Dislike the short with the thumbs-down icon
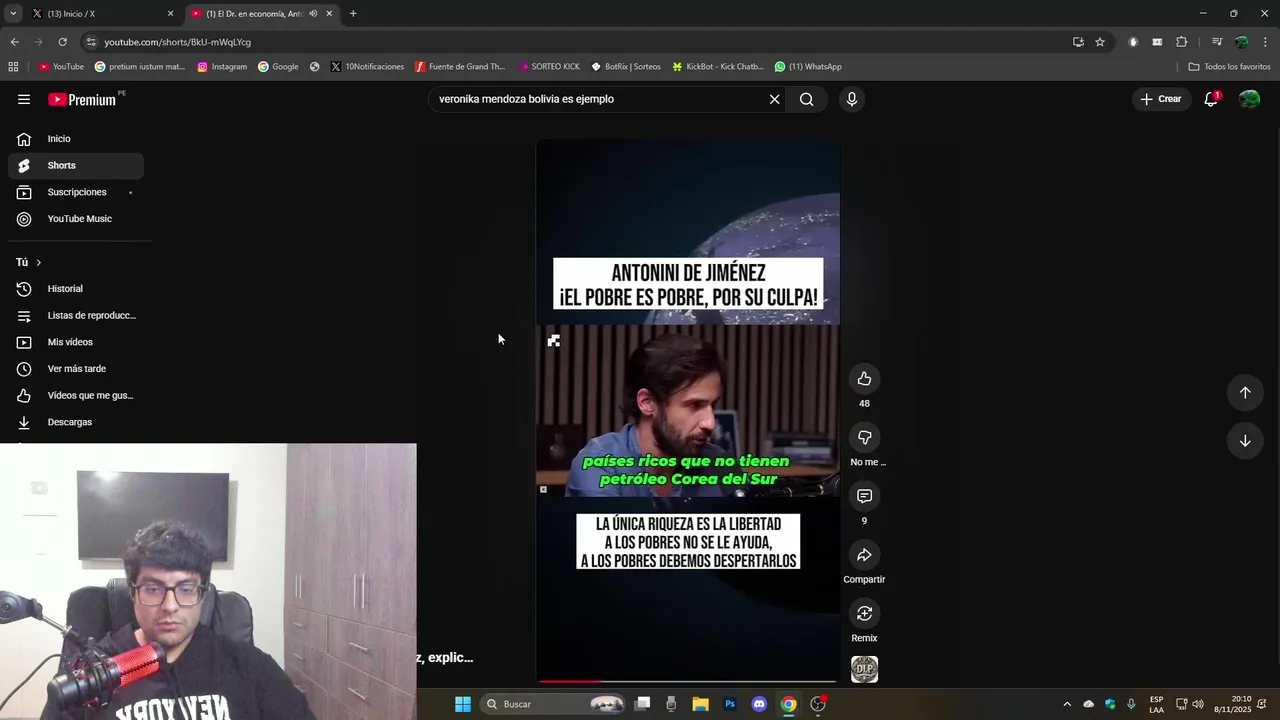This screenshot has height=720, width=1280. tap(864, 438)
